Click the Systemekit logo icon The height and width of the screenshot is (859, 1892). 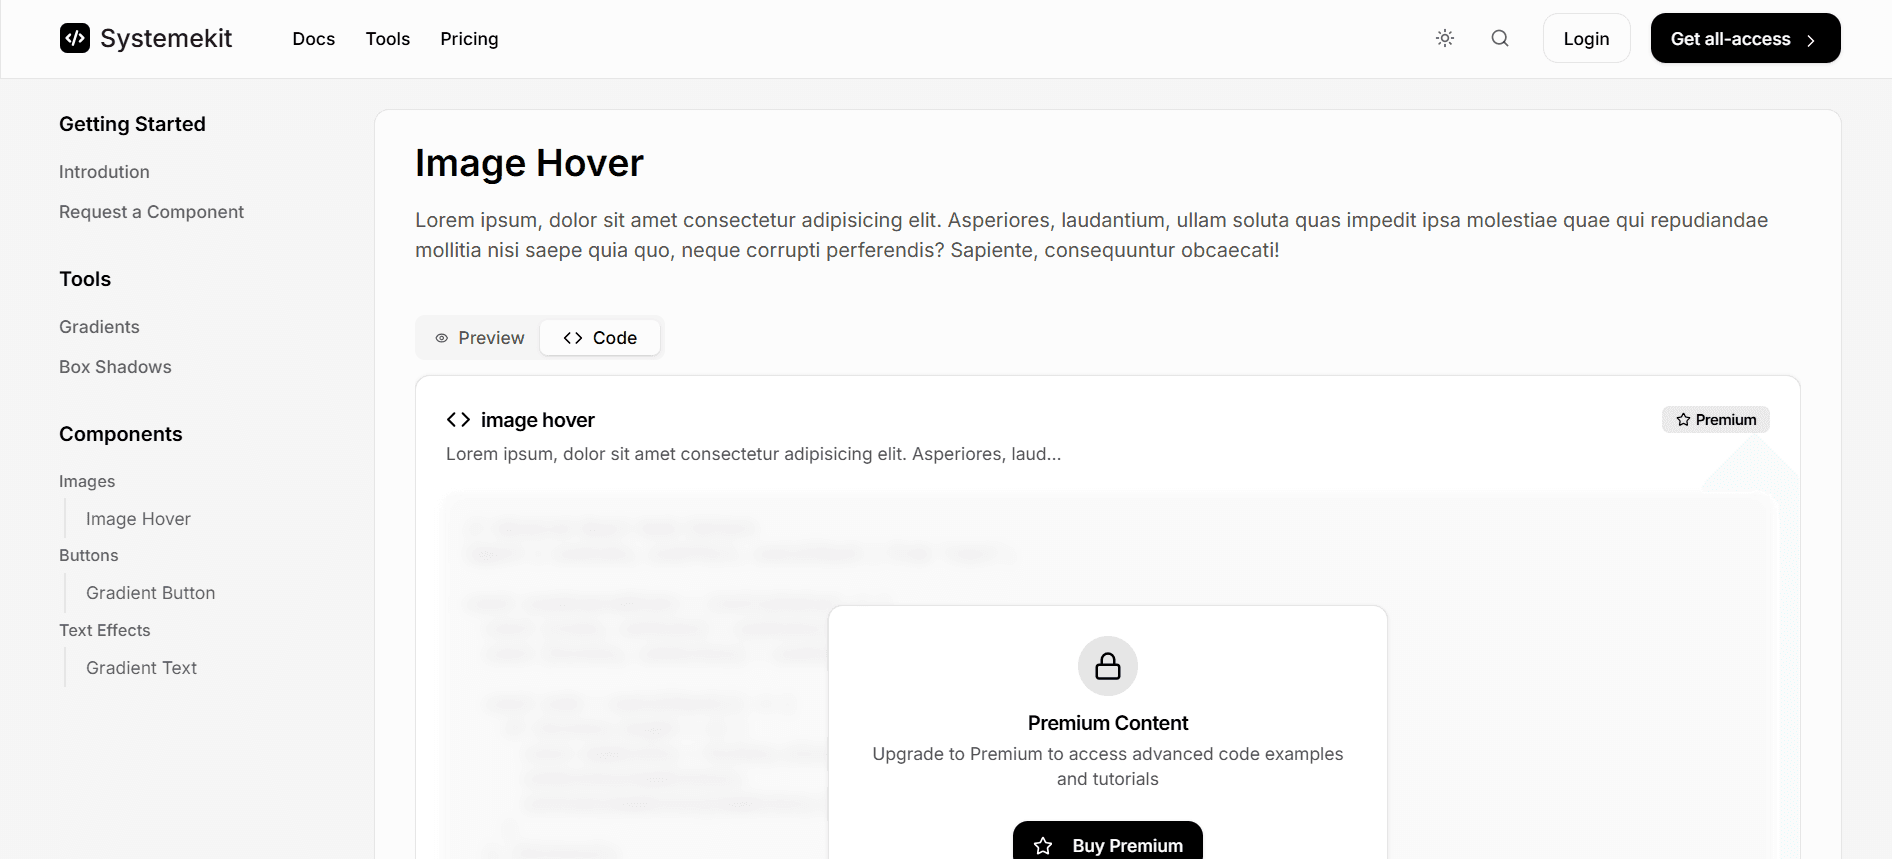(x=75, y=38)
